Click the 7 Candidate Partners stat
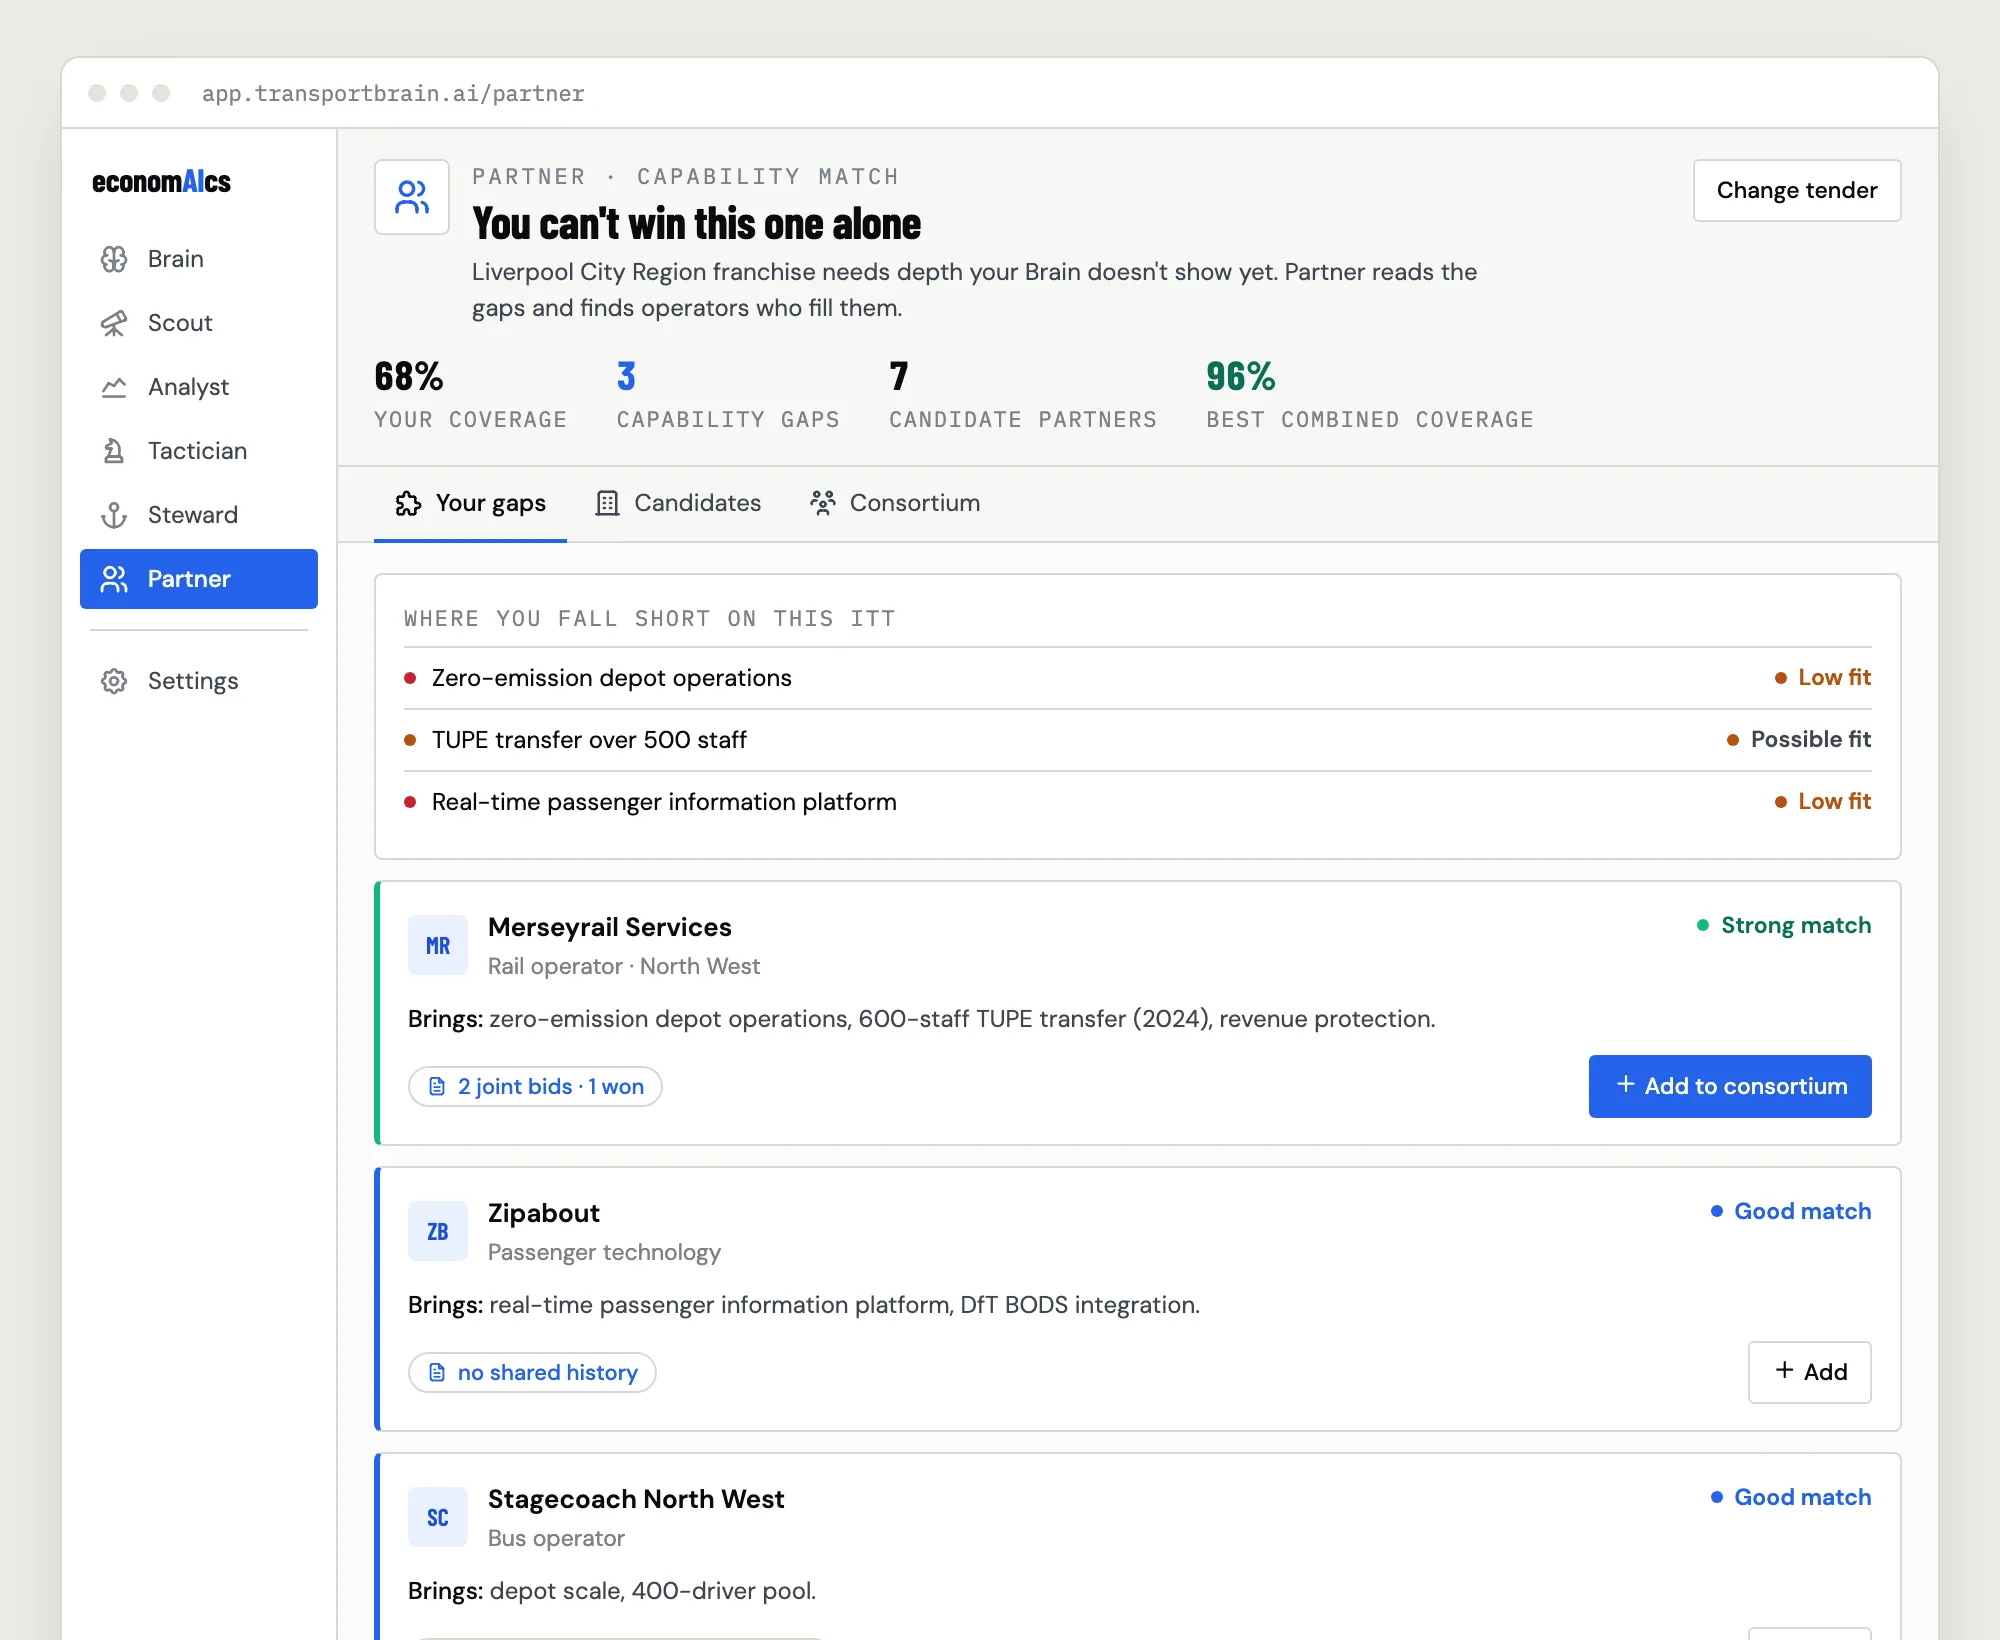This screenshot has width=2000, height=1640. point(1022,394)
